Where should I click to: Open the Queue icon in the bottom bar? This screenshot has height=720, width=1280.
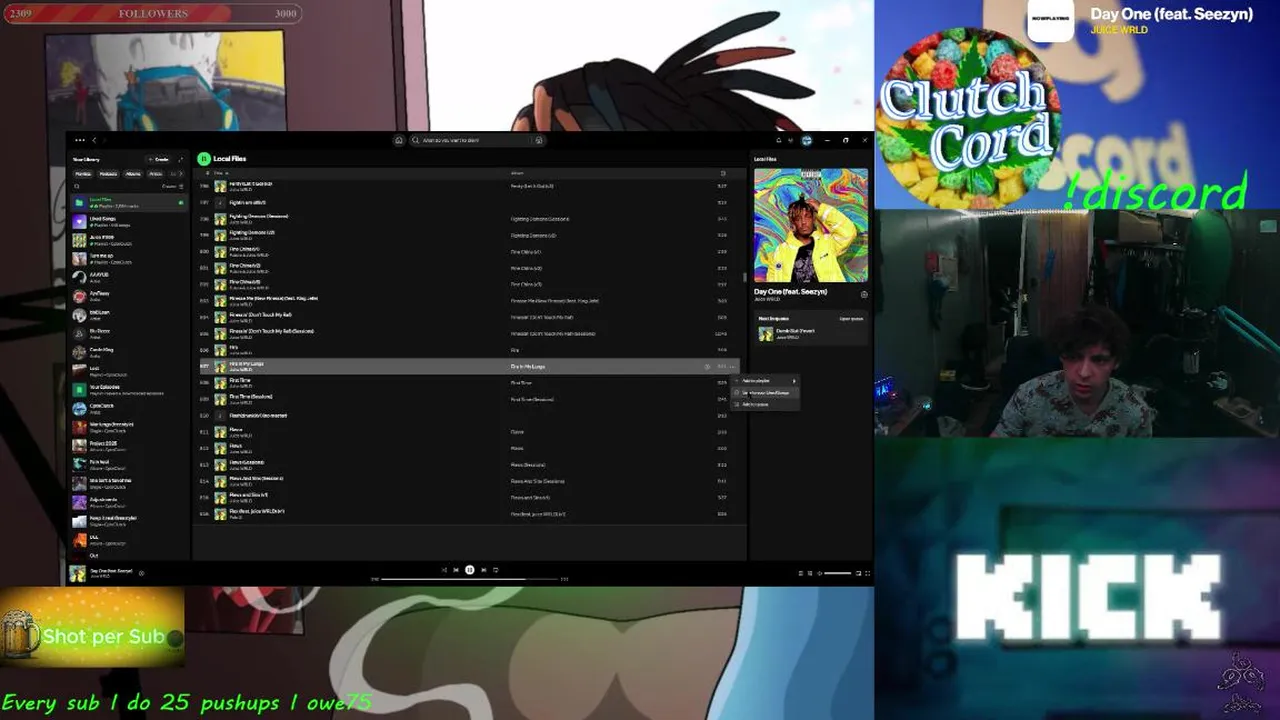[x=800, y=573]
